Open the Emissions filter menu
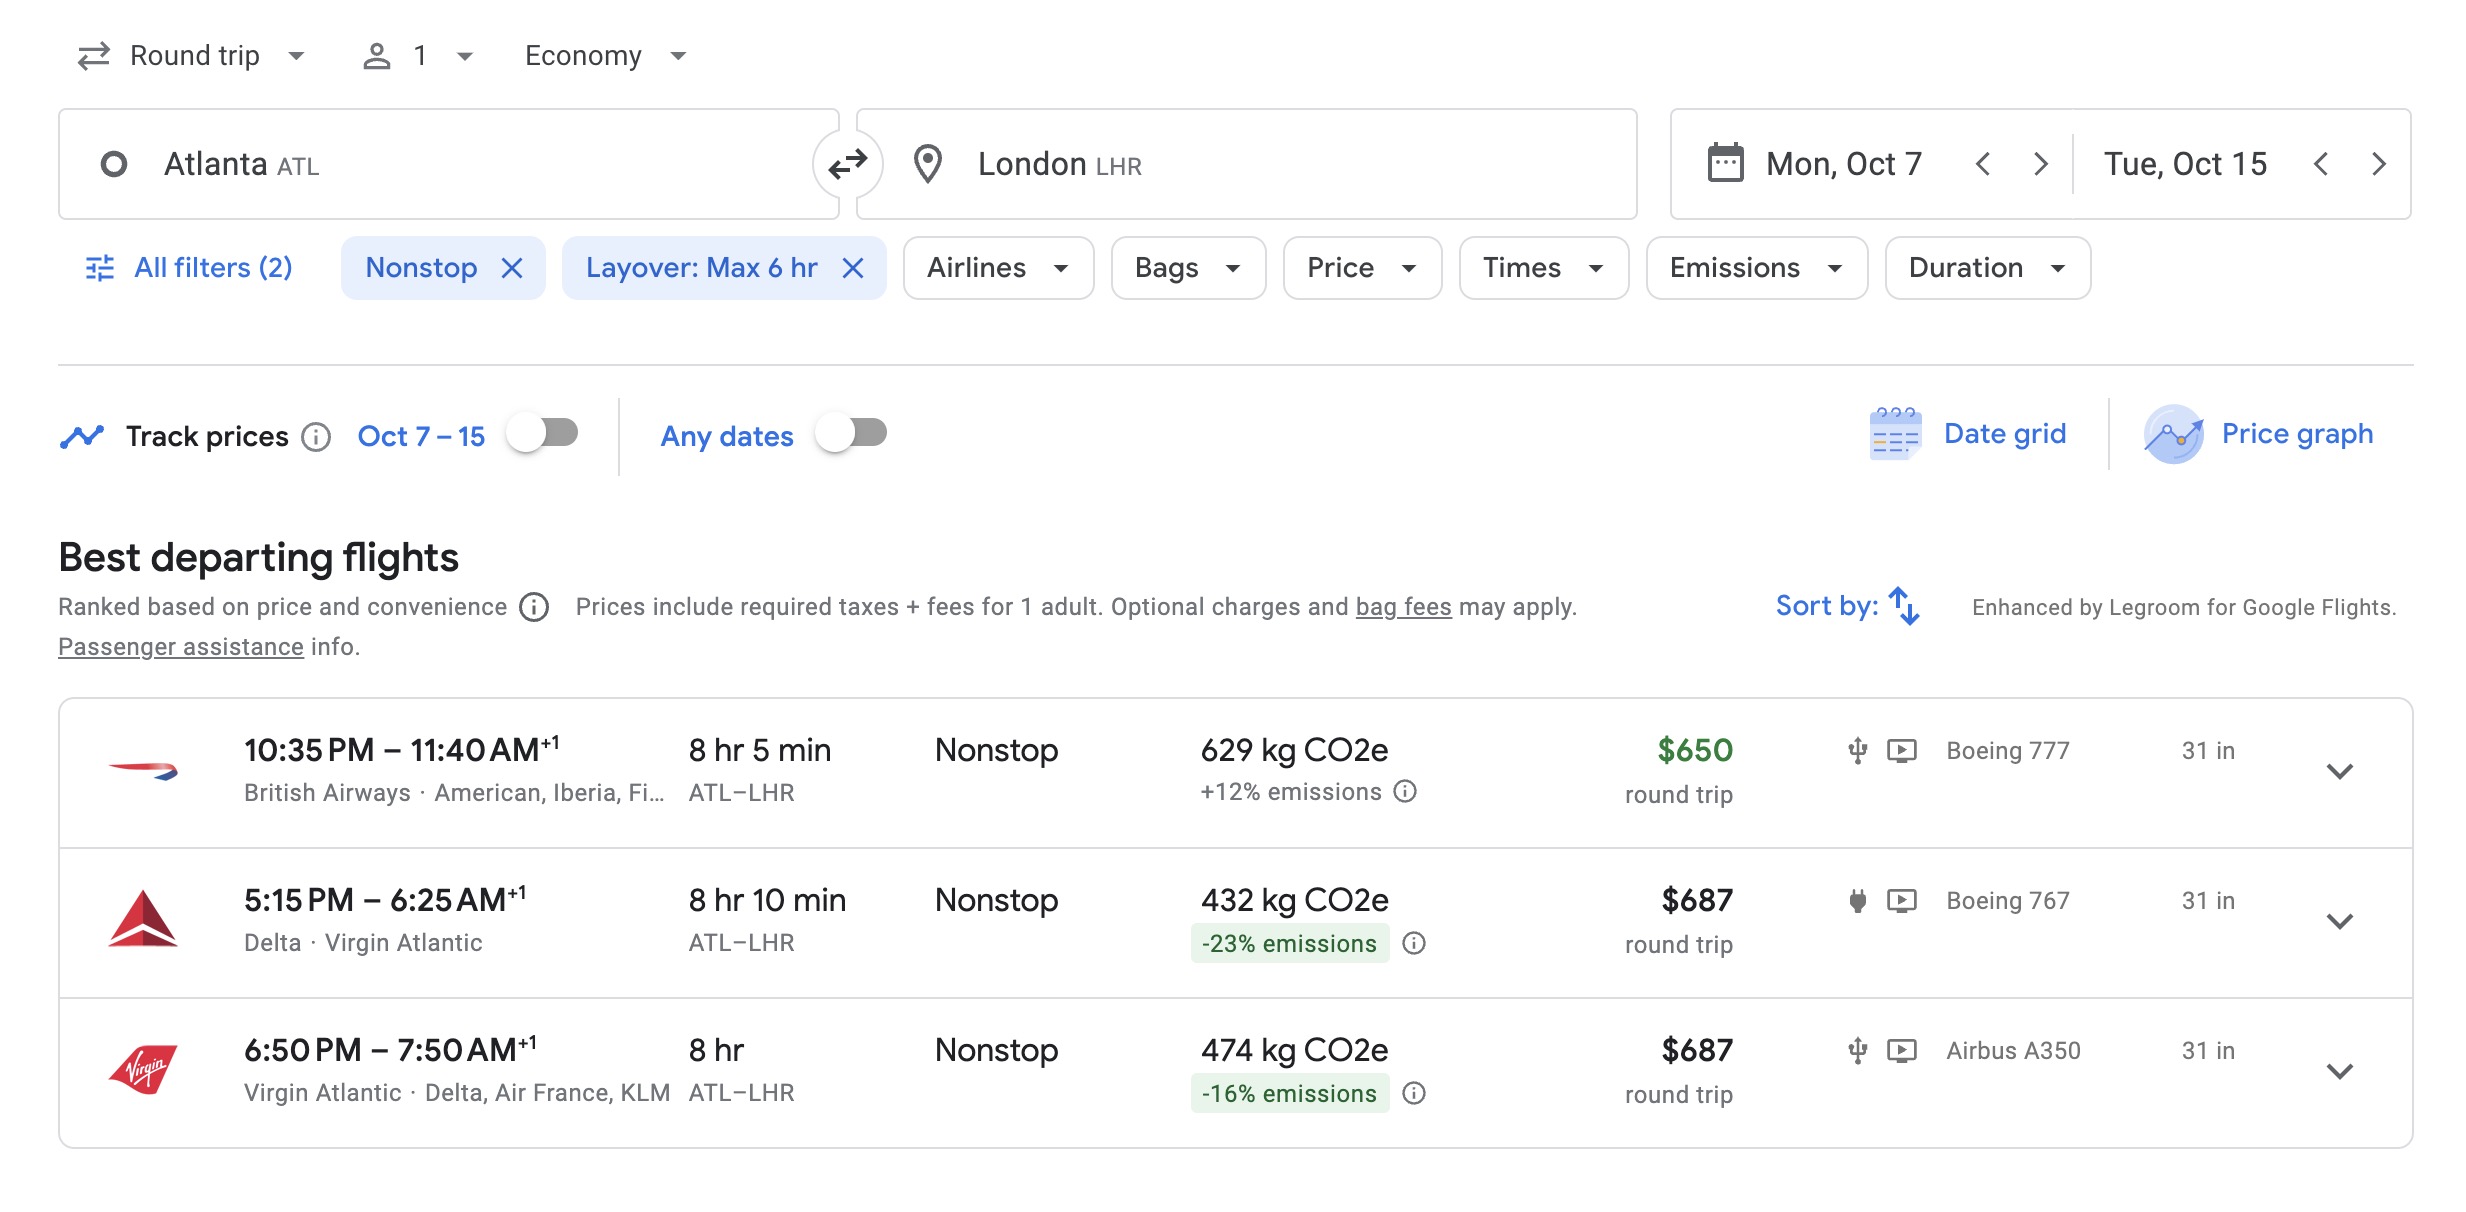 click(1755, 268)
